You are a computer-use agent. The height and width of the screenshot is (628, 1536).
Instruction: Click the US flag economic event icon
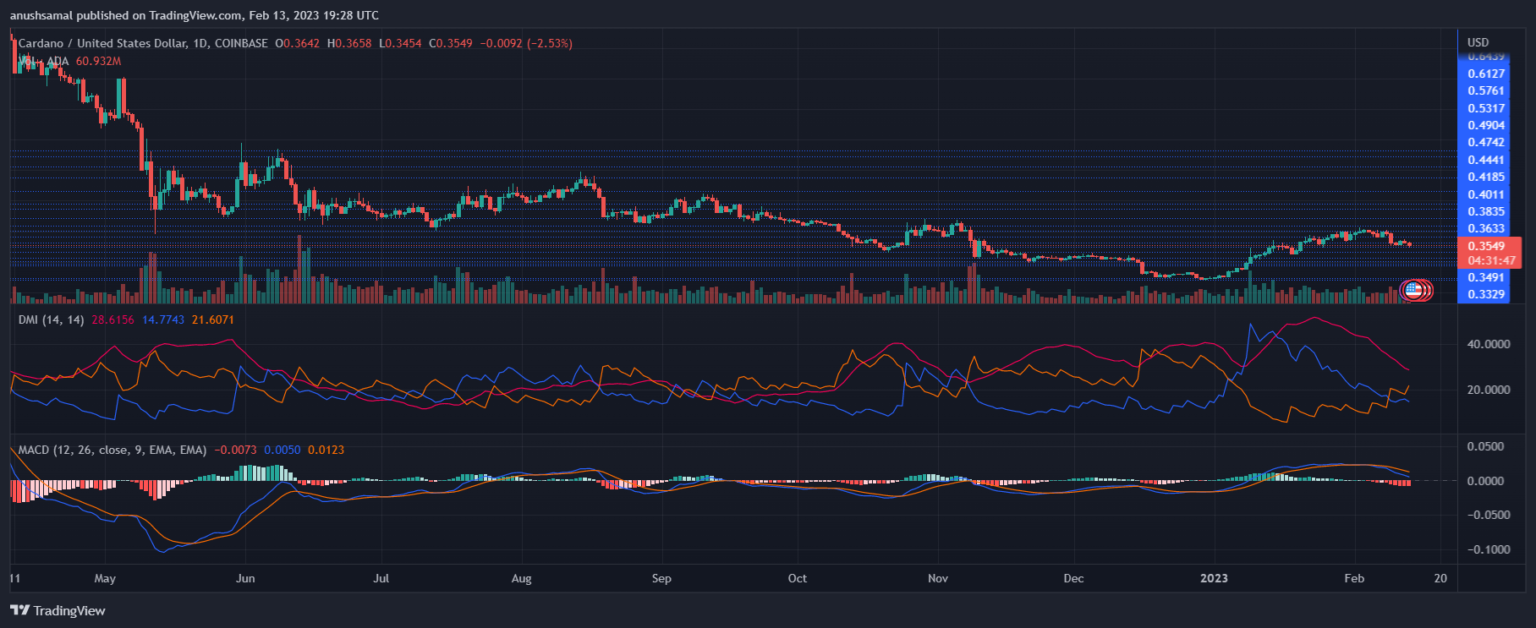click(x=1413, y=290)
